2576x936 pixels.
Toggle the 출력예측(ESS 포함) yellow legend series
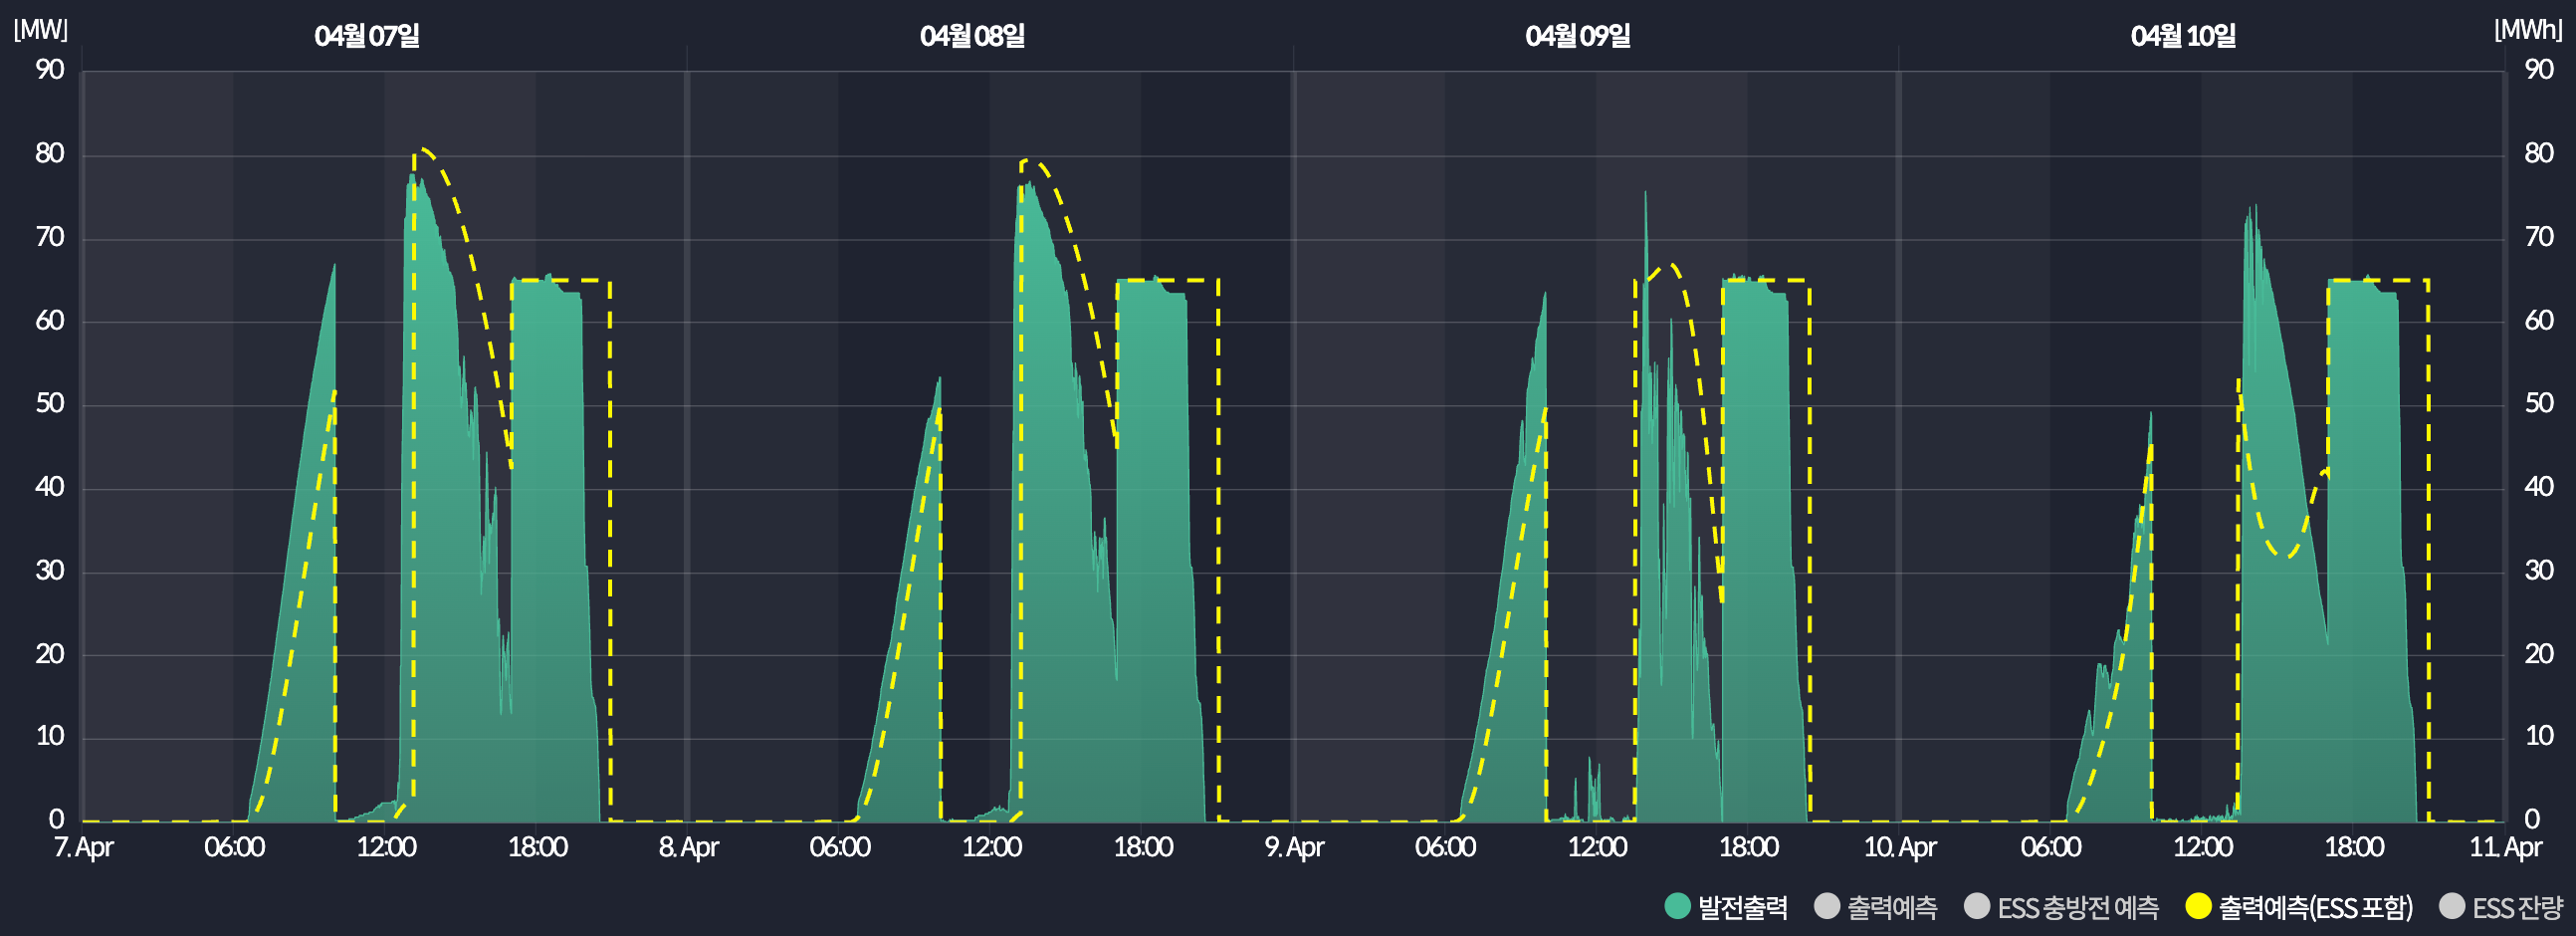2299,907
